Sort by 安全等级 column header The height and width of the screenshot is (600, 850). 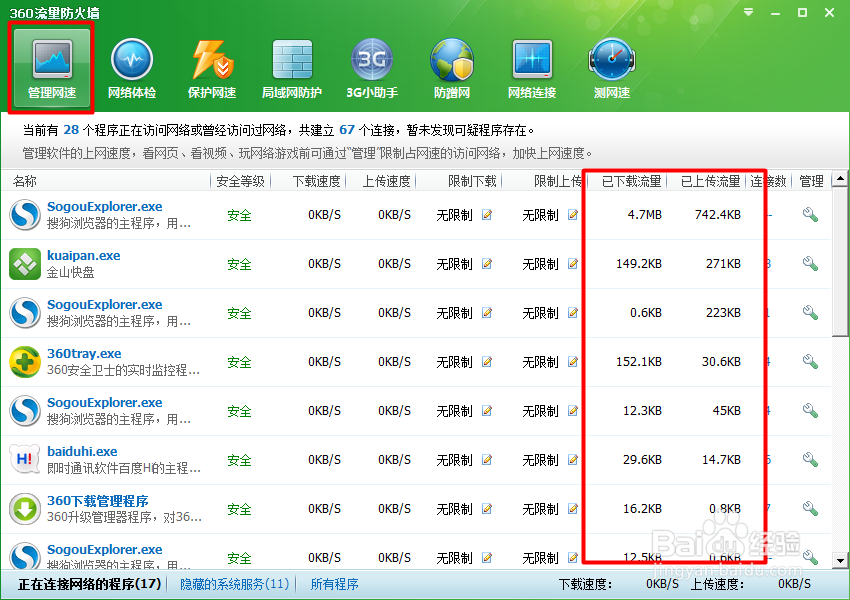pyautogui.click(x=240, y=181)
